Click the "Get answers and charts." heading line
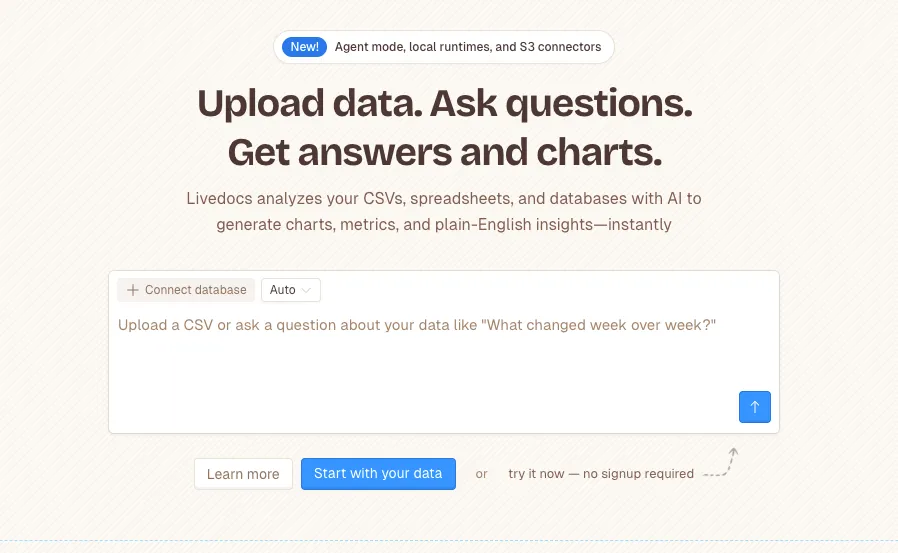Screen dimensions: 898x553 coord(444,152)
